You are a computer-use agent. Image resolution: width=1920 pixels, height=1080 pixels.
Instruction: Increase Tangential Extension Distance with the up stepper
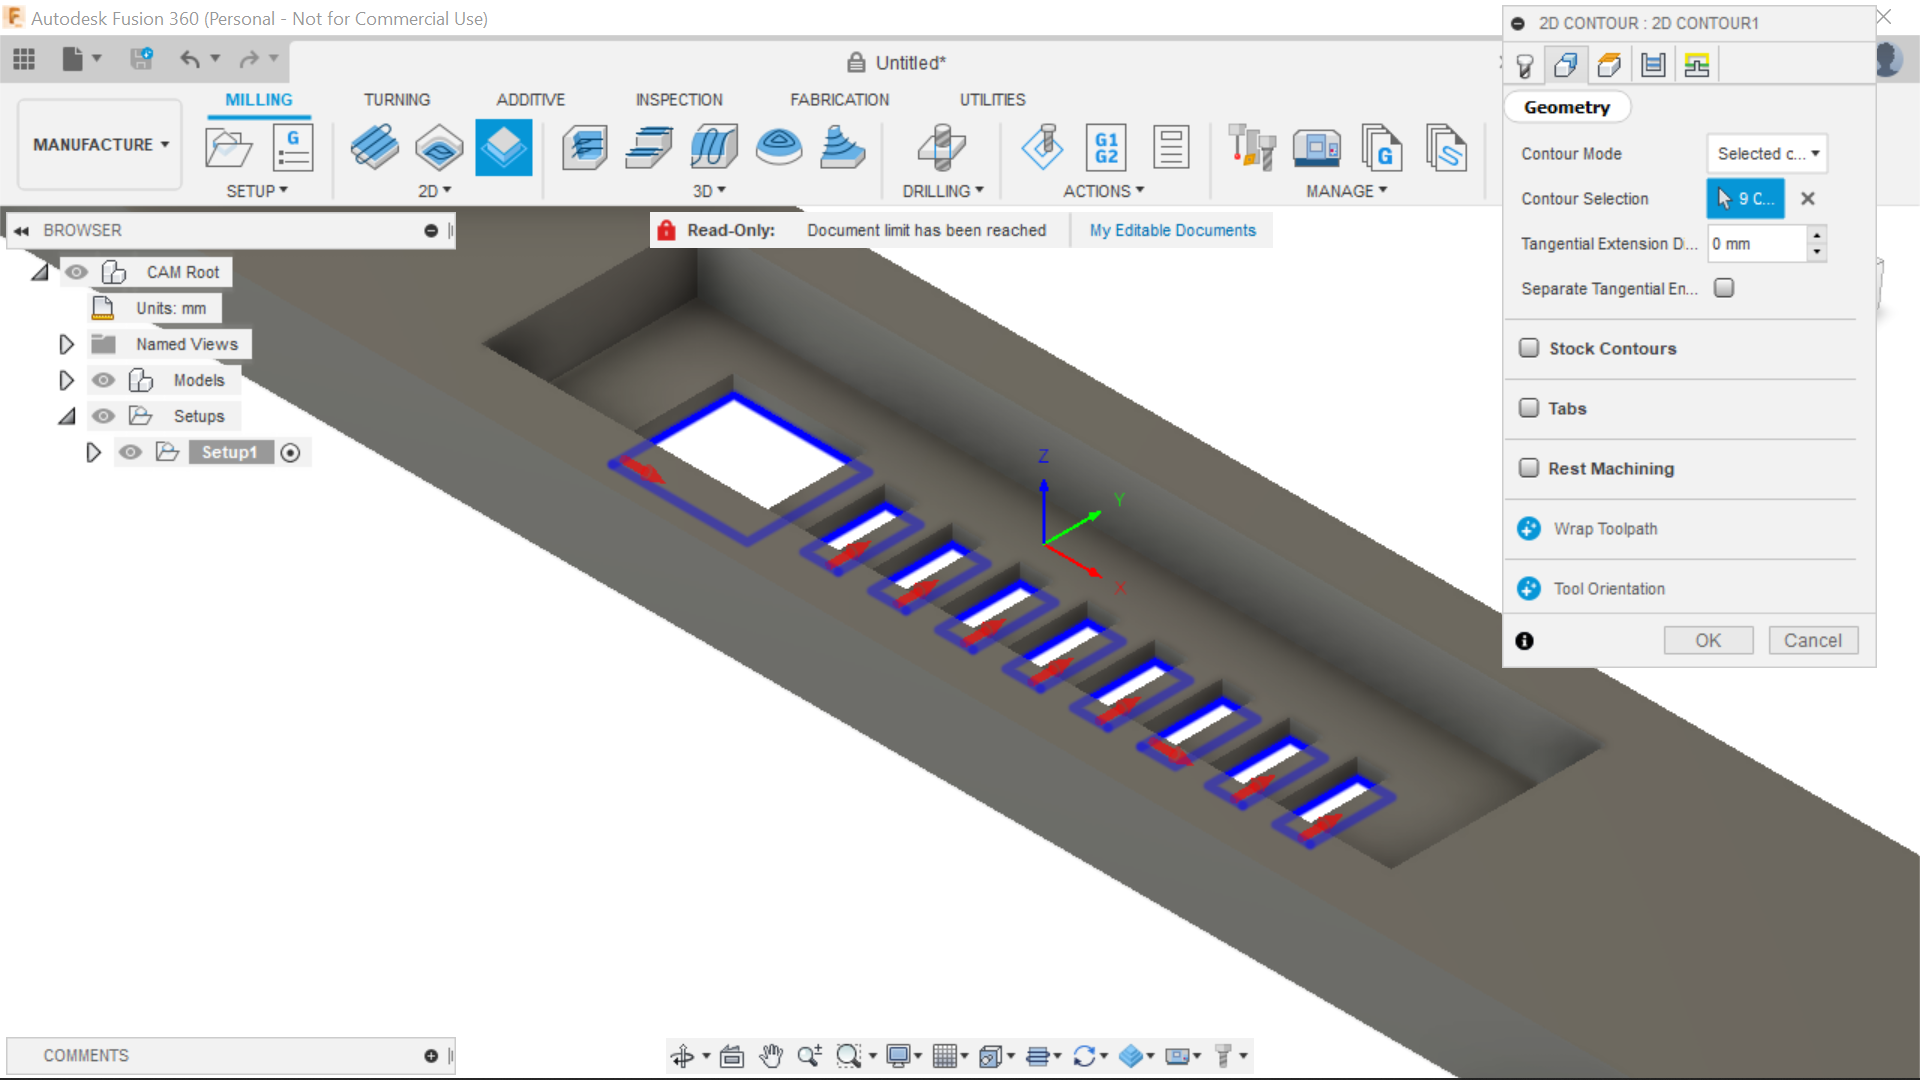(x=1816, y=237)
